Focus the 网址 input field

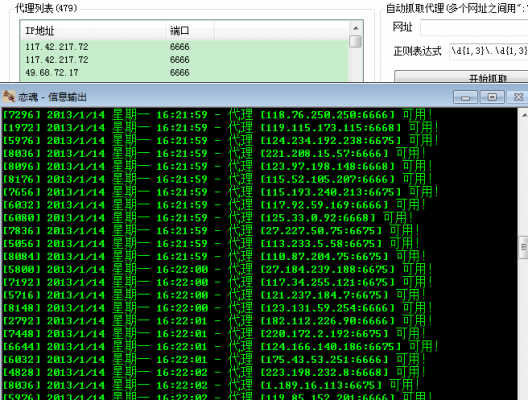tap(474, 28)
